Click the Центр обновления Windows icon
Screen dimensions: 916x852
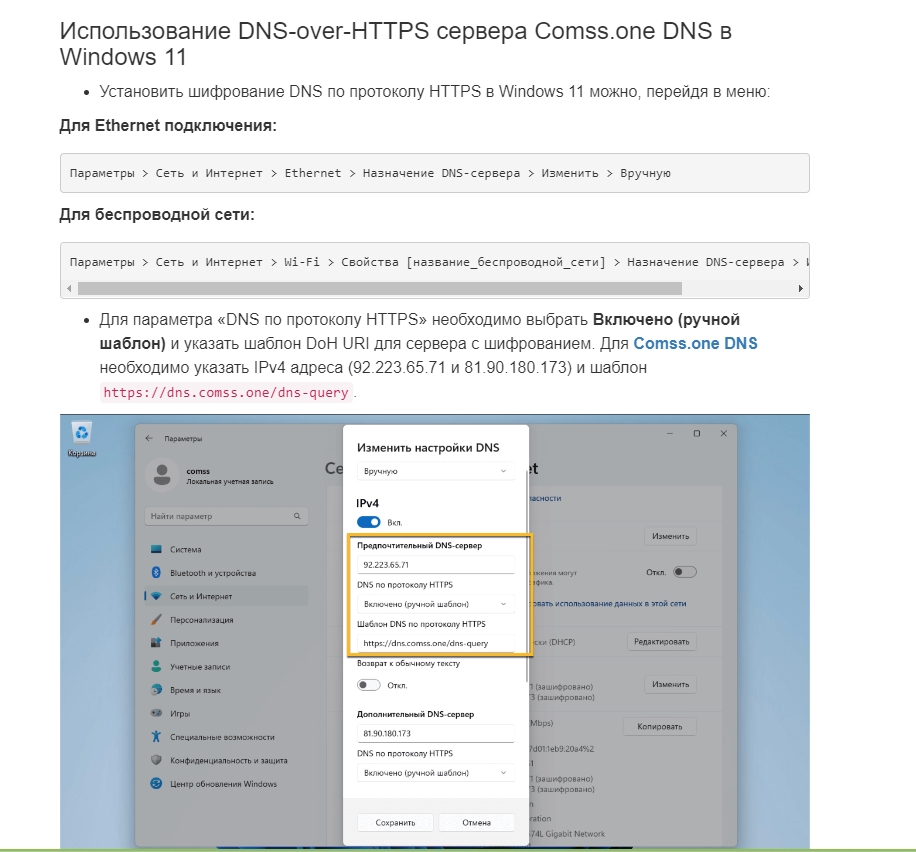point(156,783)
